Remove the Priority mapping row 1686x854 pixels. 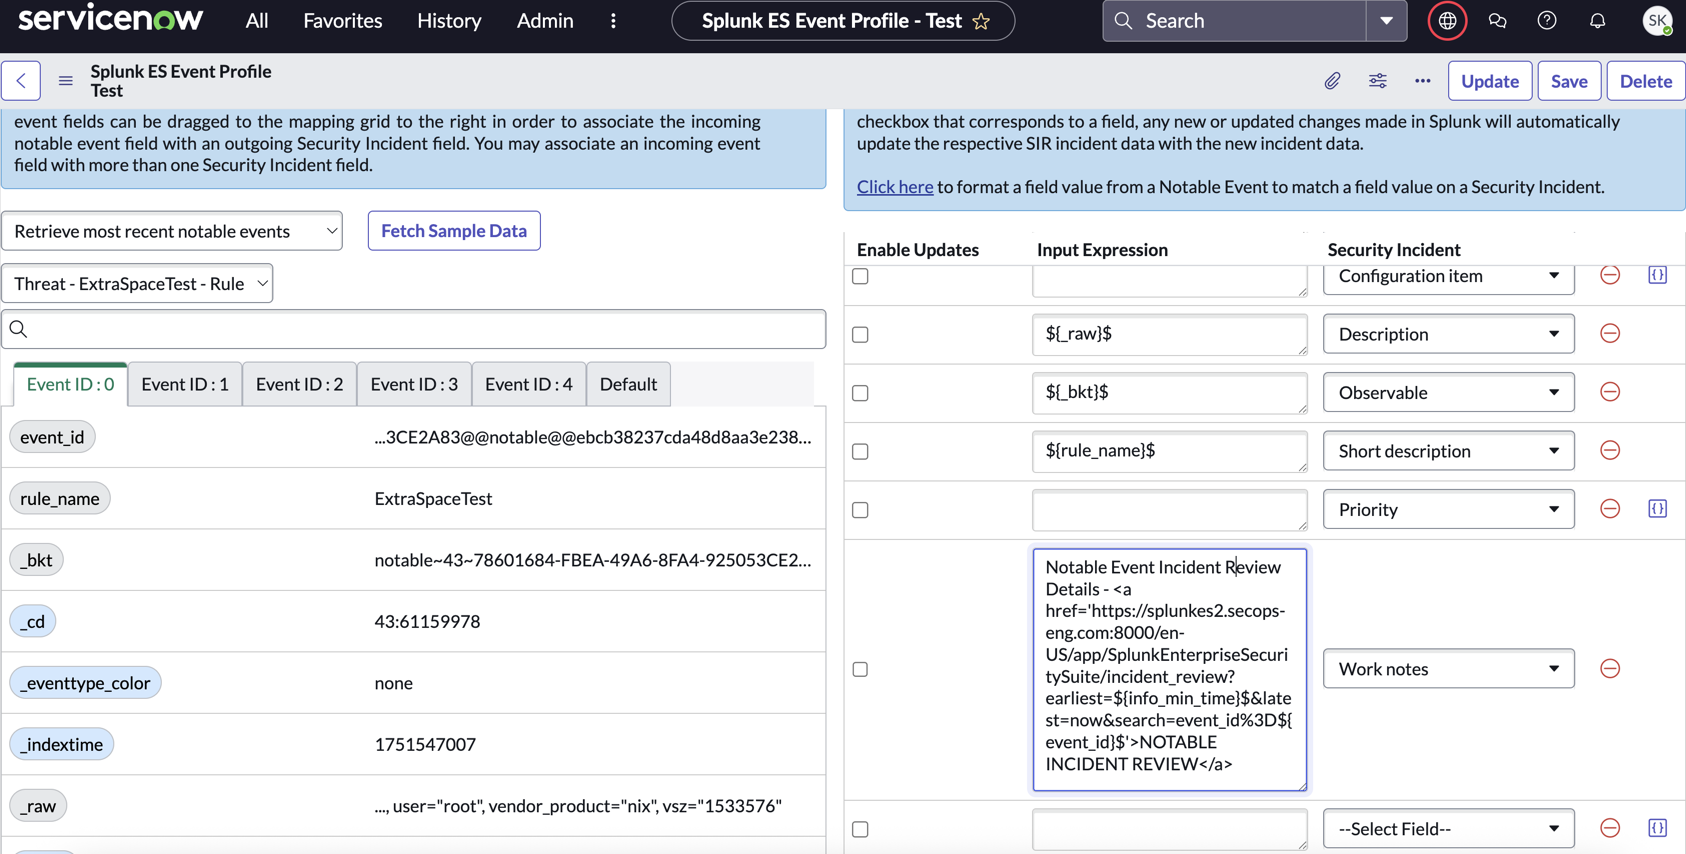click(1610, 509)
